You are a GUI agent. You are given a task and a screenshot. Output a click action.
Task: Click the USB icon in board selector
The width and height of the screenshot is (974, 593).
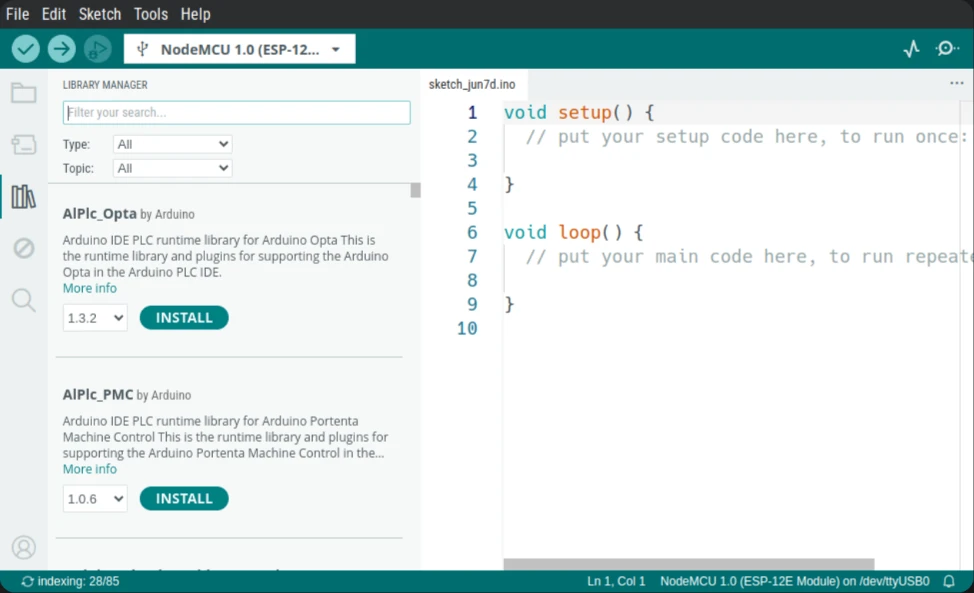tap(142, 49)
